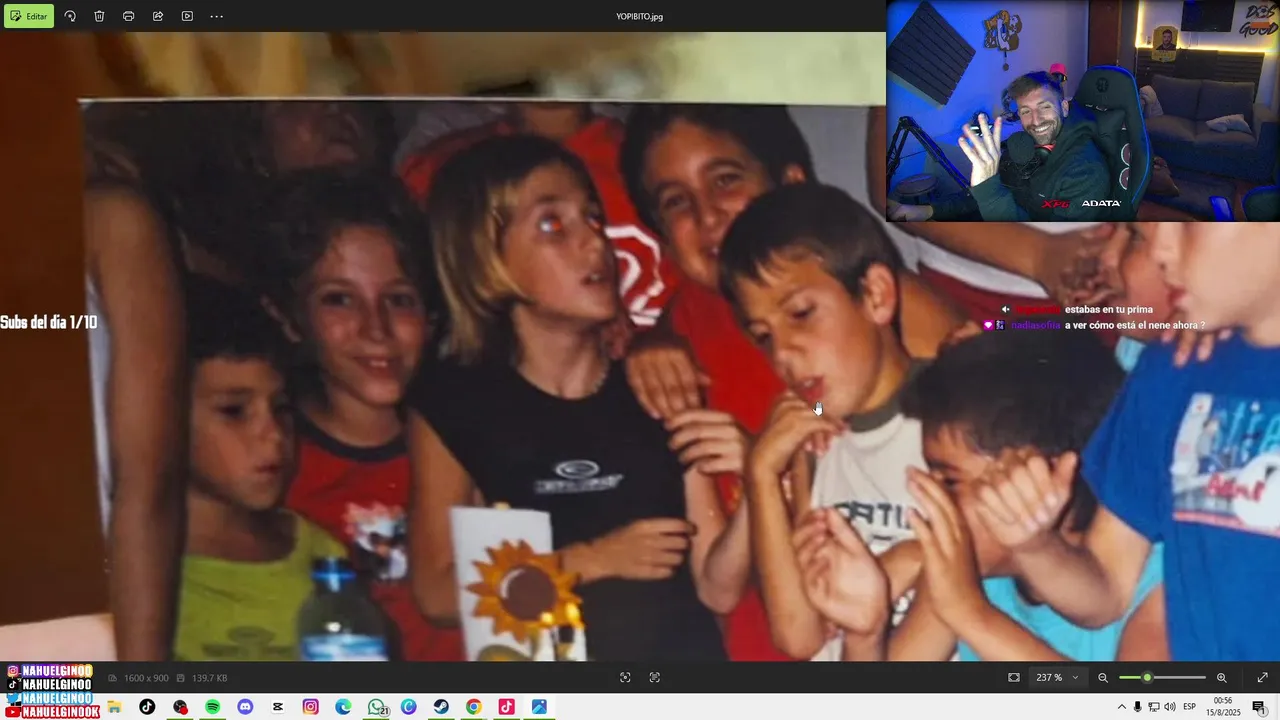
Task: Click the fit-to-window icon beside zoom percentage
Action: [1014, 677]
